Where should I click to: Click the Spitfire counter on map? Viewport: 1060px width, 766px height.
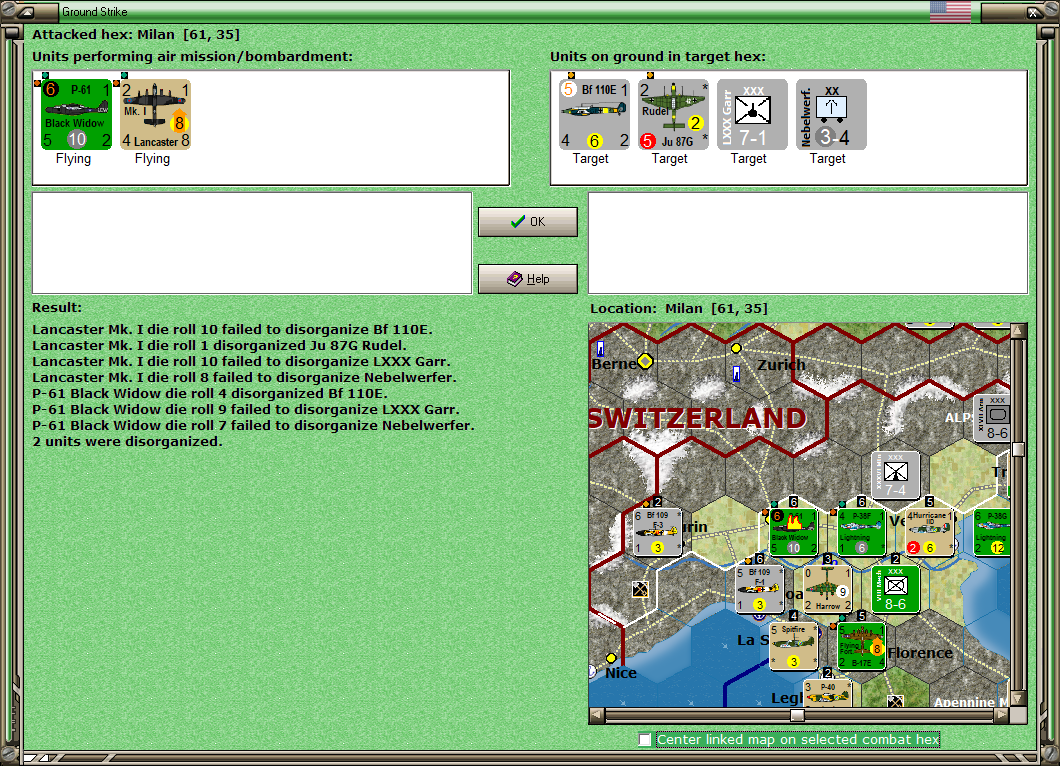794,646
